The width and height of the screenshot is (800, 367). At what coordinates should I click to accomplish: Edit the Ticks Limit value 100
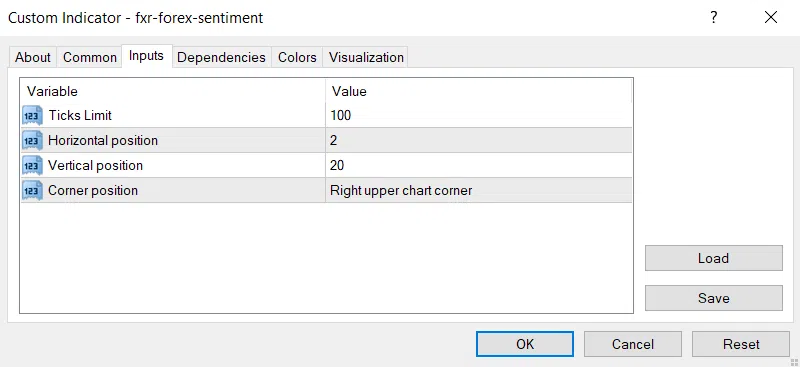(479, 115)
